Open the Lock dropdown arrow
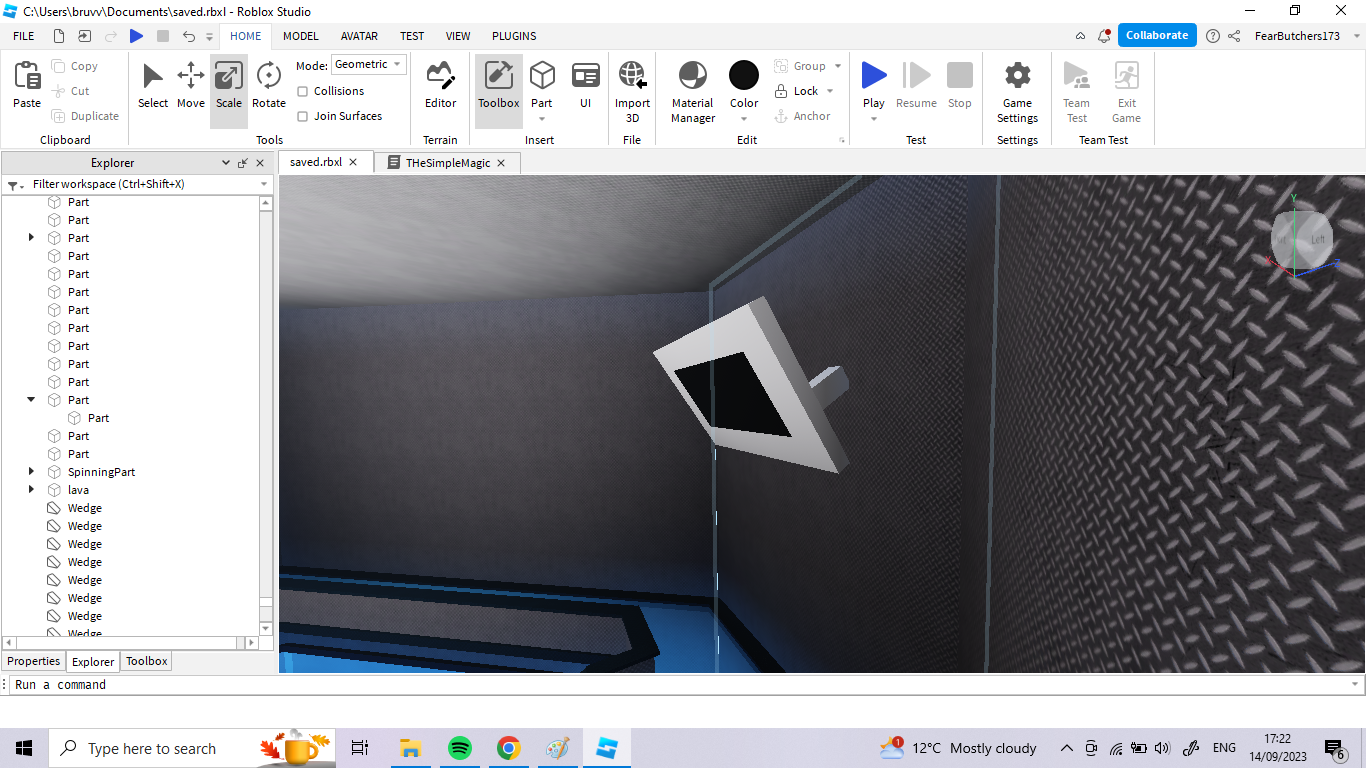Image resolution: width=1366 pixels, height=768 pixels. [830, 91]
